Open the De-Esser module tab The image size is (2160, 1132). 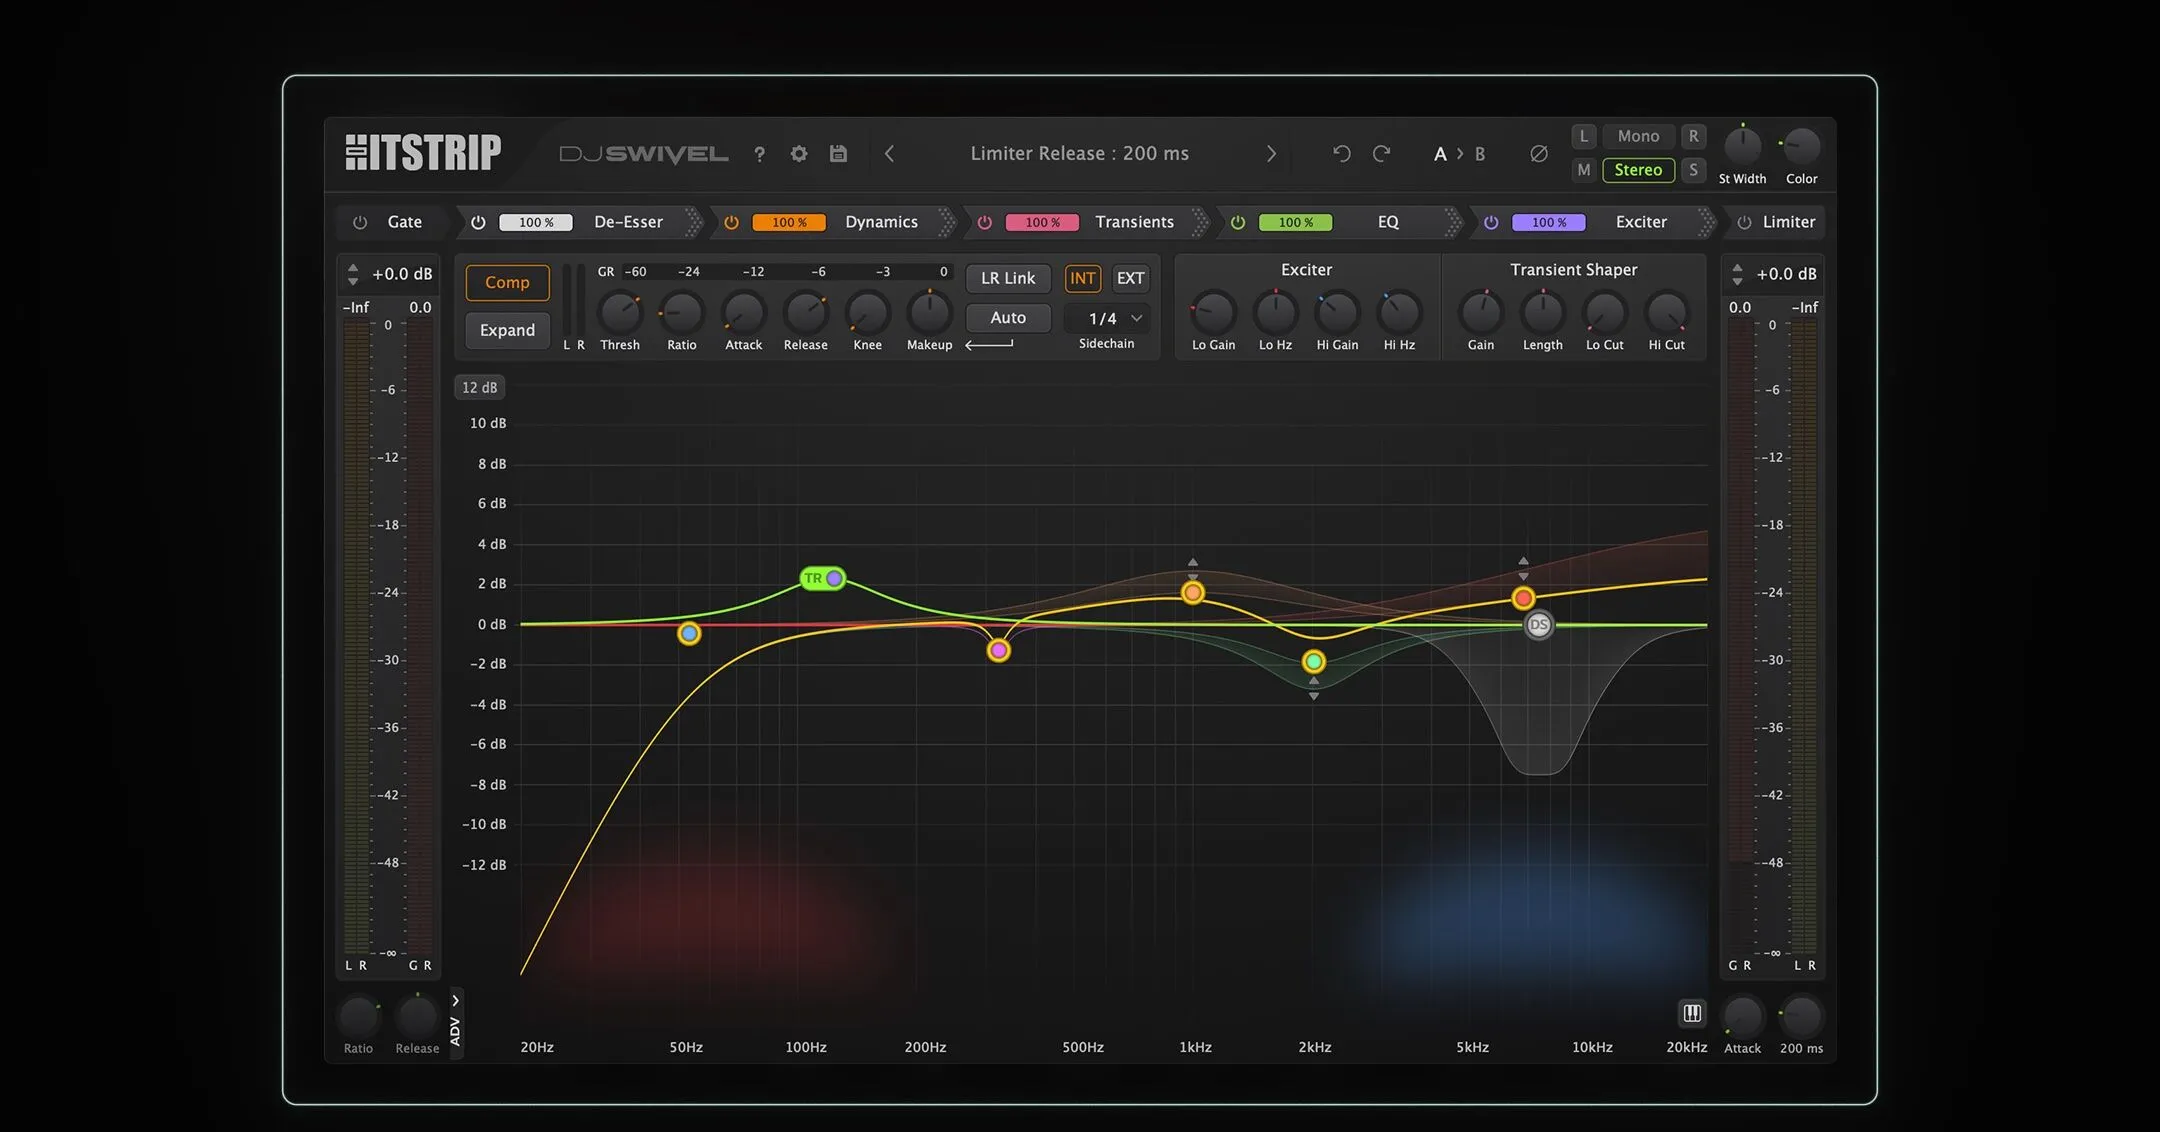tap(628, 222)
